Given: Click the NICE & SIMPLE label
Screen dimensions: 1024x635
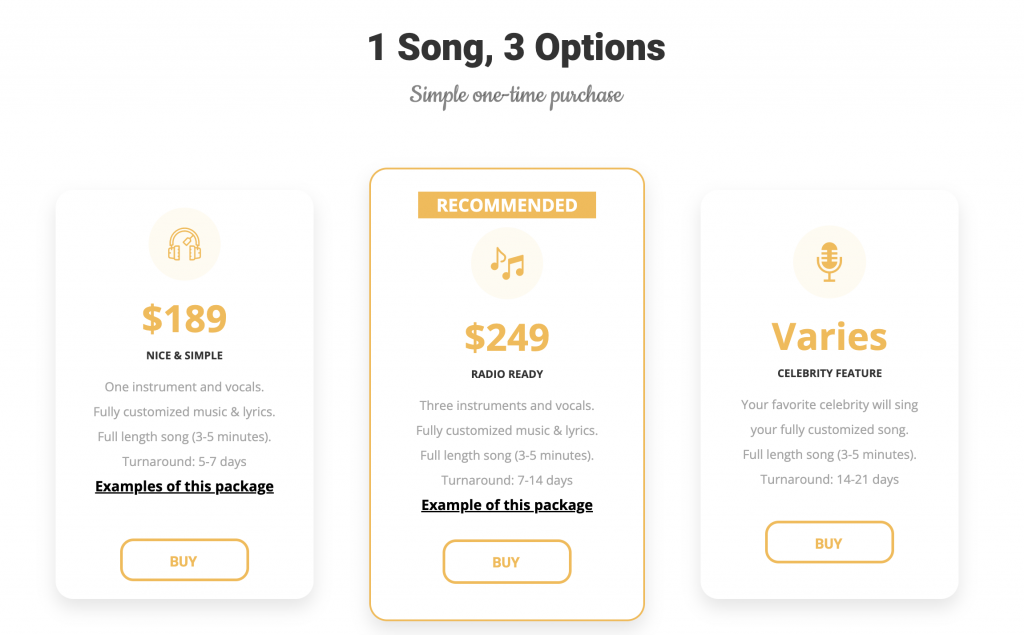Looking at the screenshot, I should (184, 355).
